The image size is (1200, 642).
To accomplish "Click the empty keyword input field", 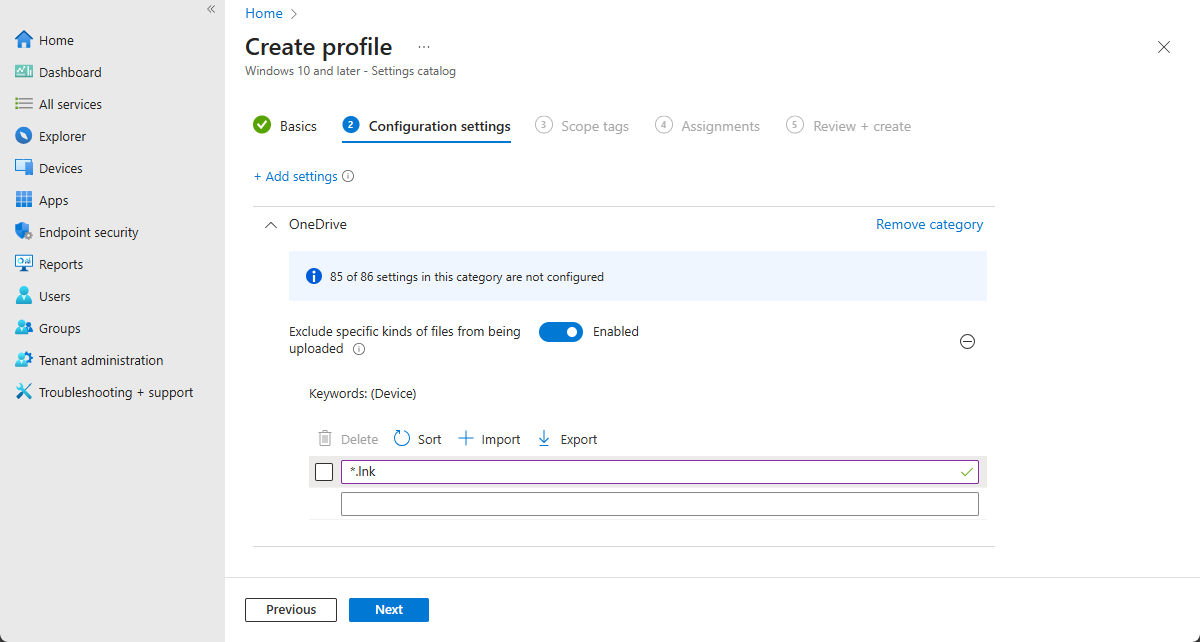I will pyautogui.click(x=660, y=504).
